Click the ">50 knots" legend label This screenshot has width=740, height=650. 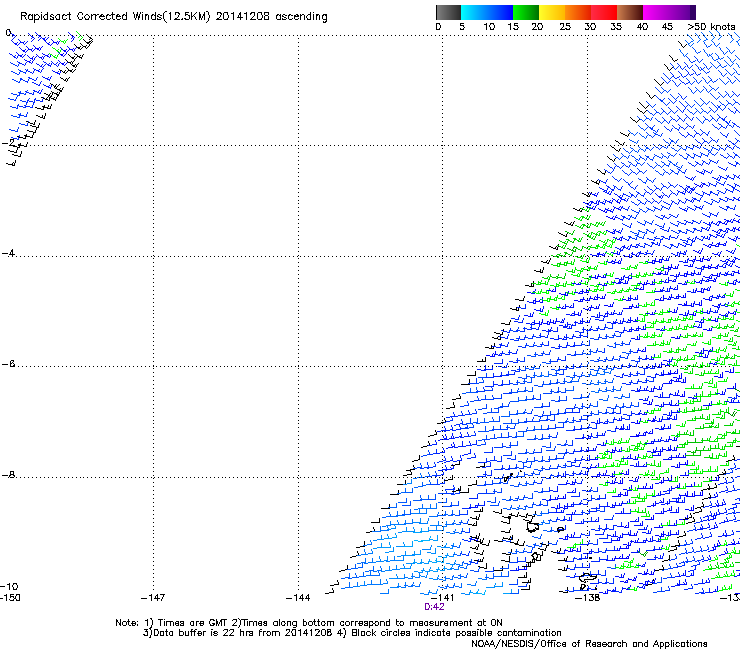pos(711,27)
